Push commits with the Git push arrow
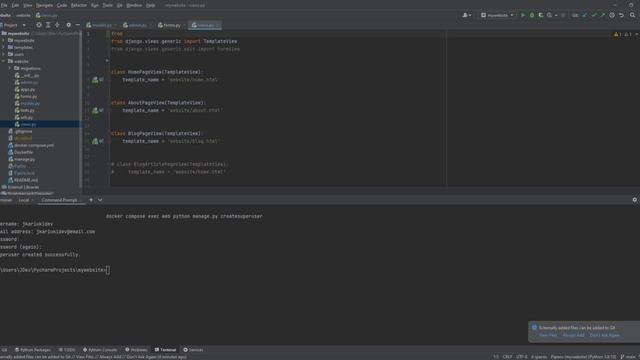The image size is (640, 360). pos(603,15)
